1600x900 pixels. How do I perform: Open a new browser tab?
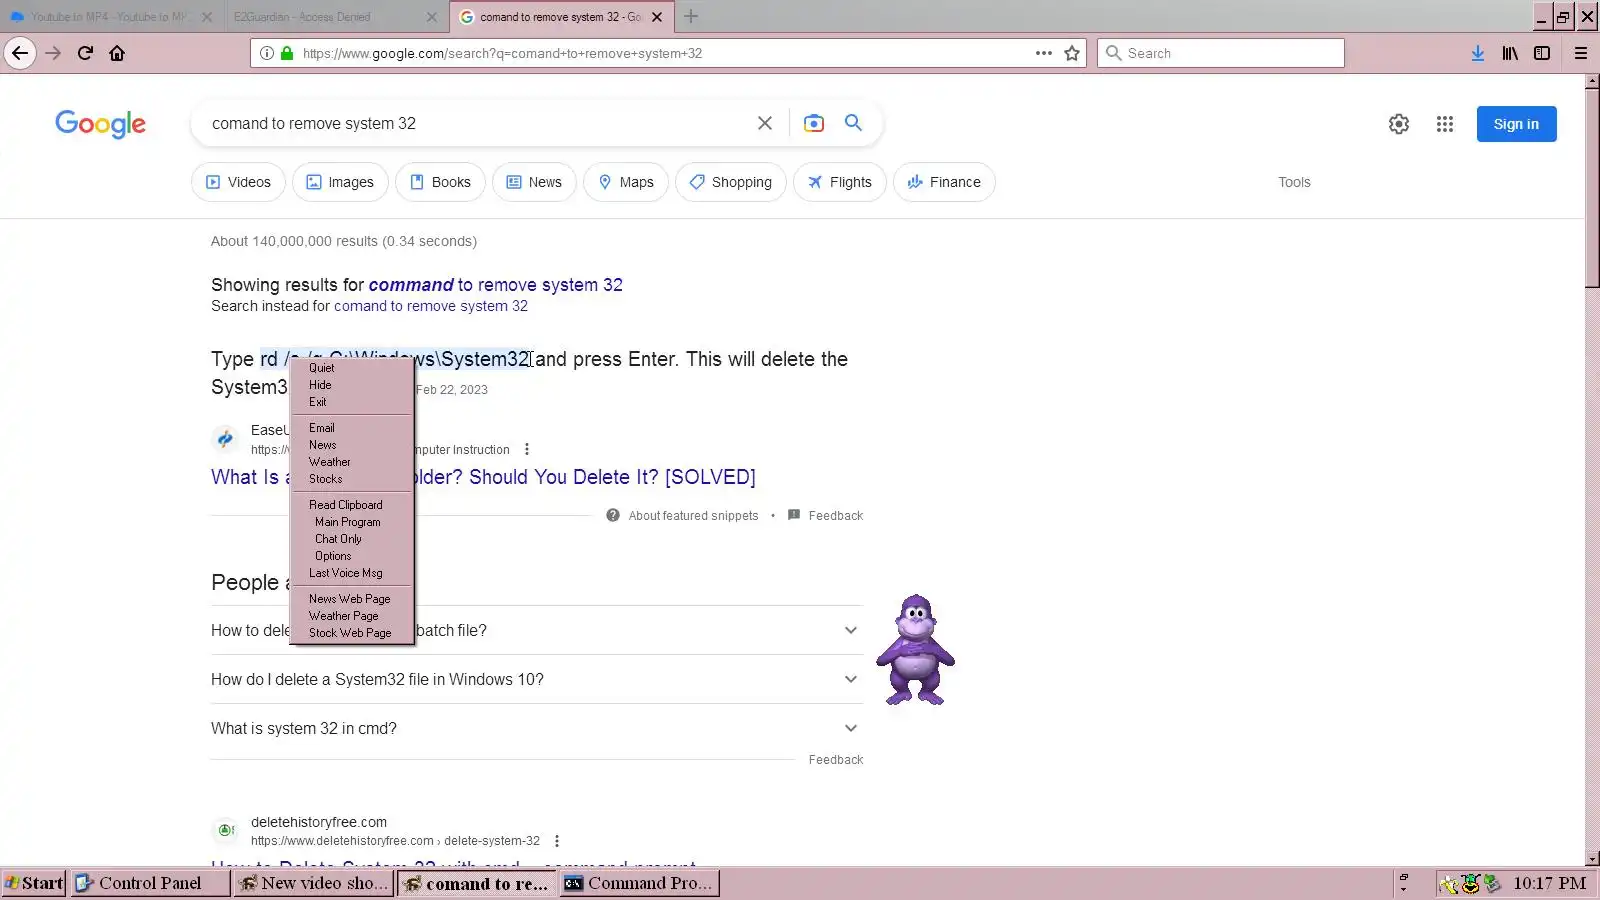tap(691, 16)
